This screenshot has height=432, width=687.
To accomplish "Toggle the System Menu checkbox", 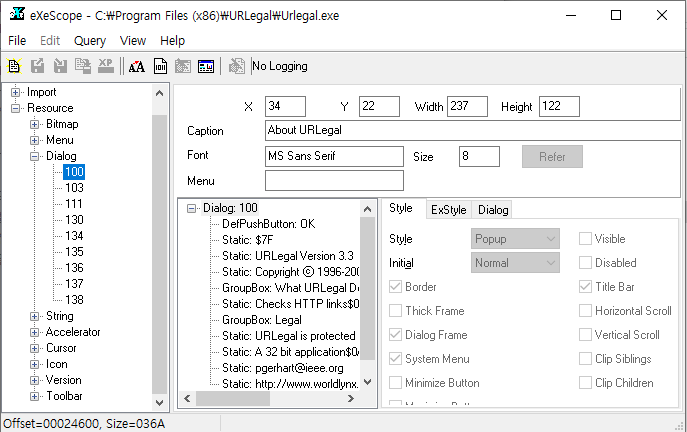I will pos(395,359).
